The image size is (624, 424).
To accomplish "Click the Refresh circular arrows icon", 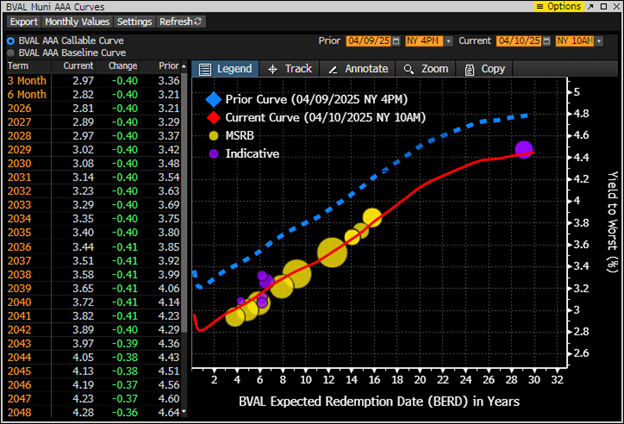I will [198, 21].
